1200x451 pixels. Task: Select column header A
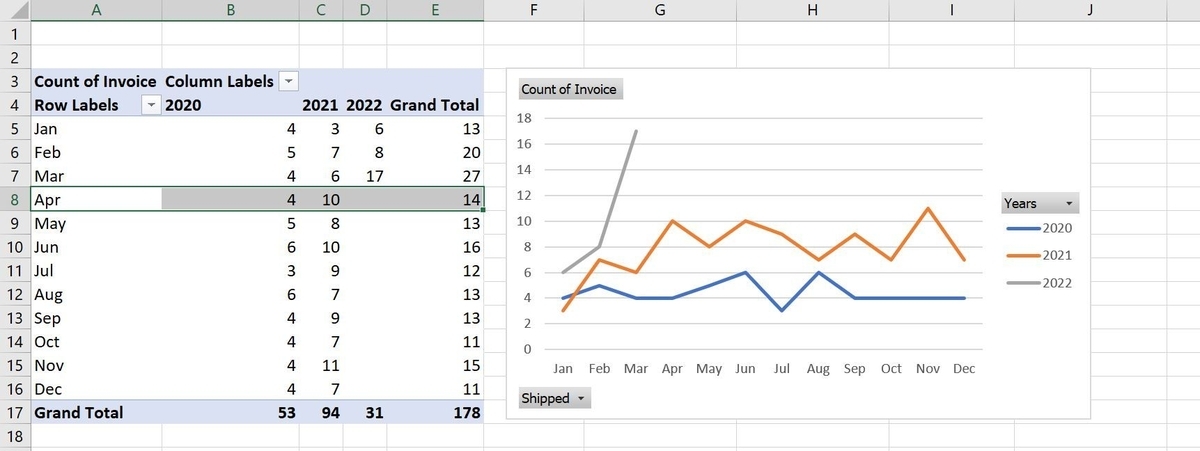pyautogui.click(x=96, y=11)
